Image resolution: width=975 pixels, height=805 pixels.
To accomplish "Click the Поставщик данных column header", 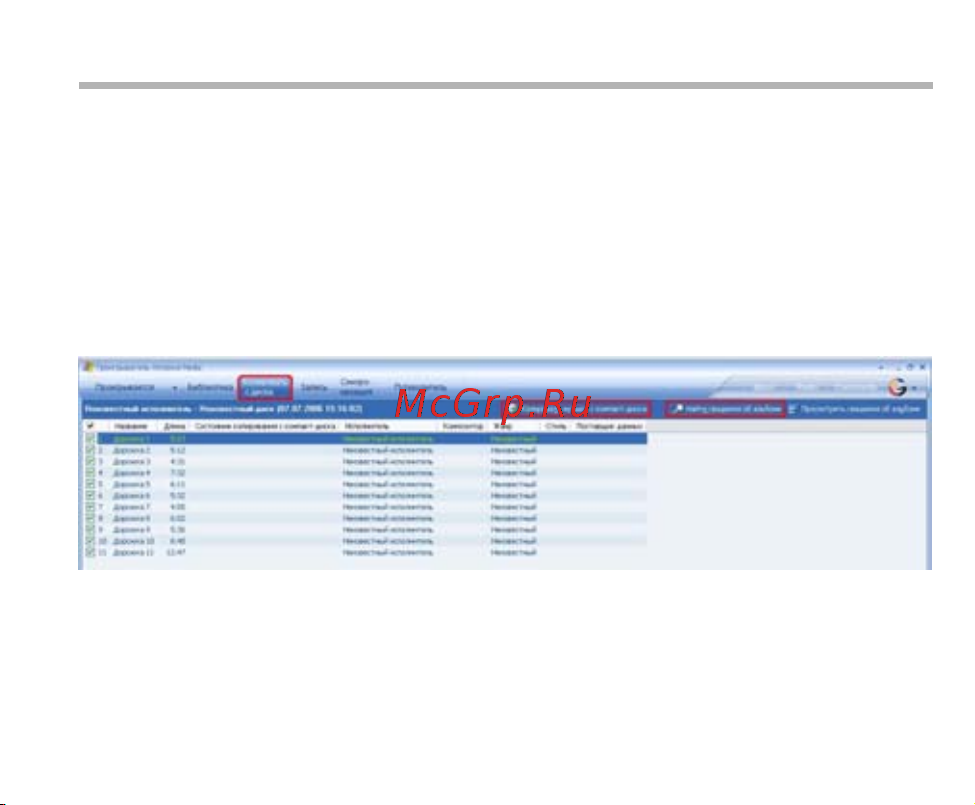I will click(x=609, y=426).
